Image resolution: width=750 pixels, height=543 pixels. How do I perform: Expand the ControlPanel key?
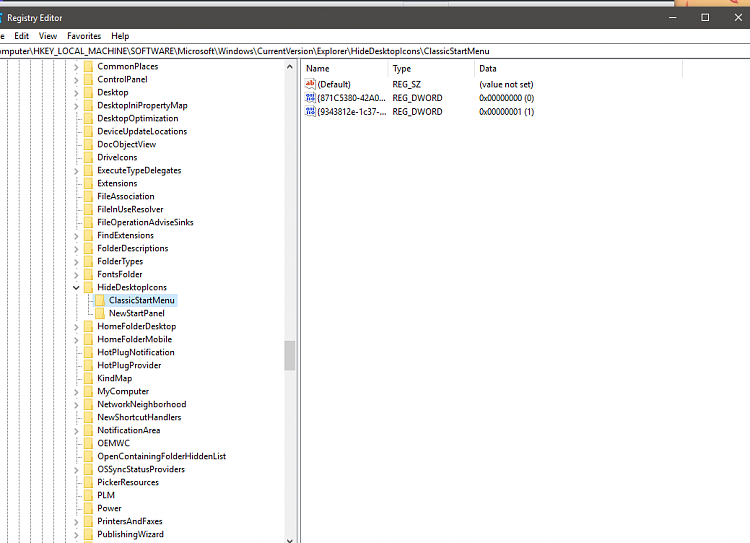pos(76,80)
